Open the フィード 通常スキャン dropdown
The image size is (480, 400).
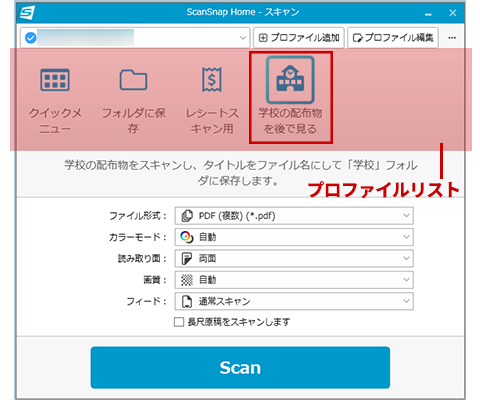[x=294, y=301]
